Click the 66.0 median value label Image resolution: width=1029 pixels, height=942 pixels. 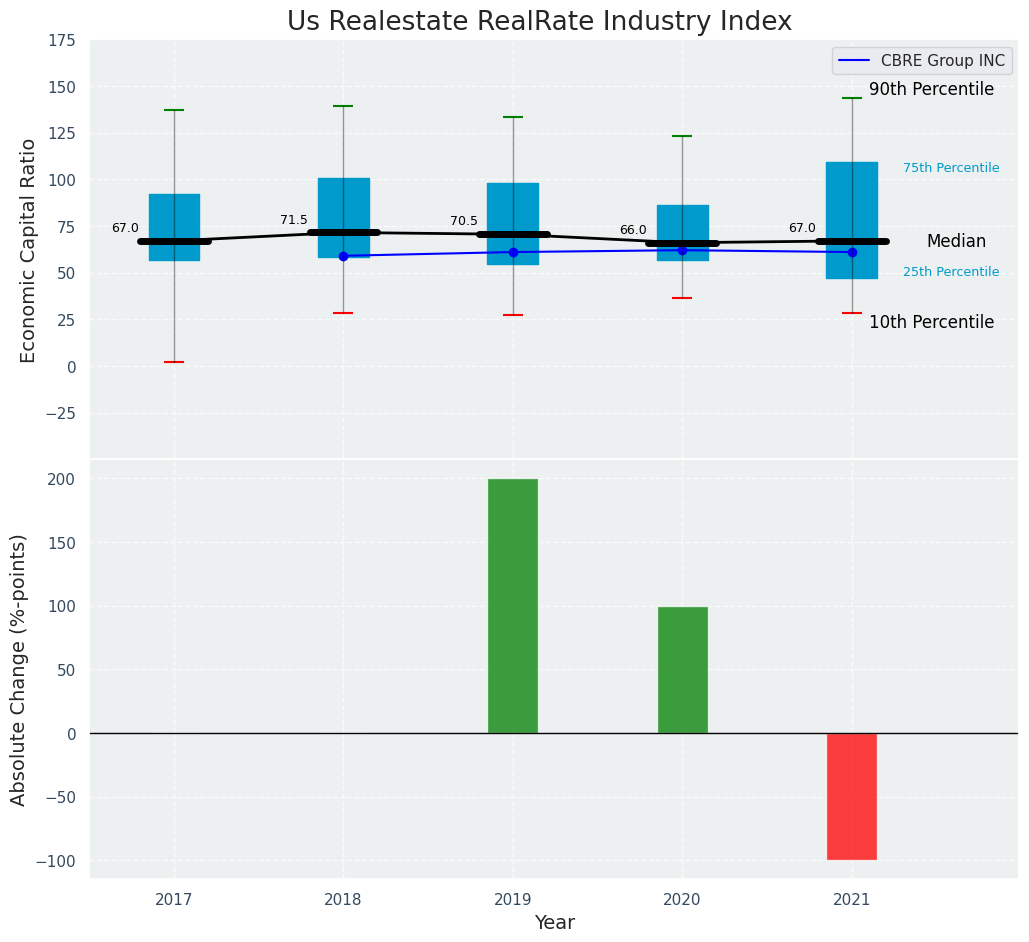pyautogui.click(x=633, y=230)
